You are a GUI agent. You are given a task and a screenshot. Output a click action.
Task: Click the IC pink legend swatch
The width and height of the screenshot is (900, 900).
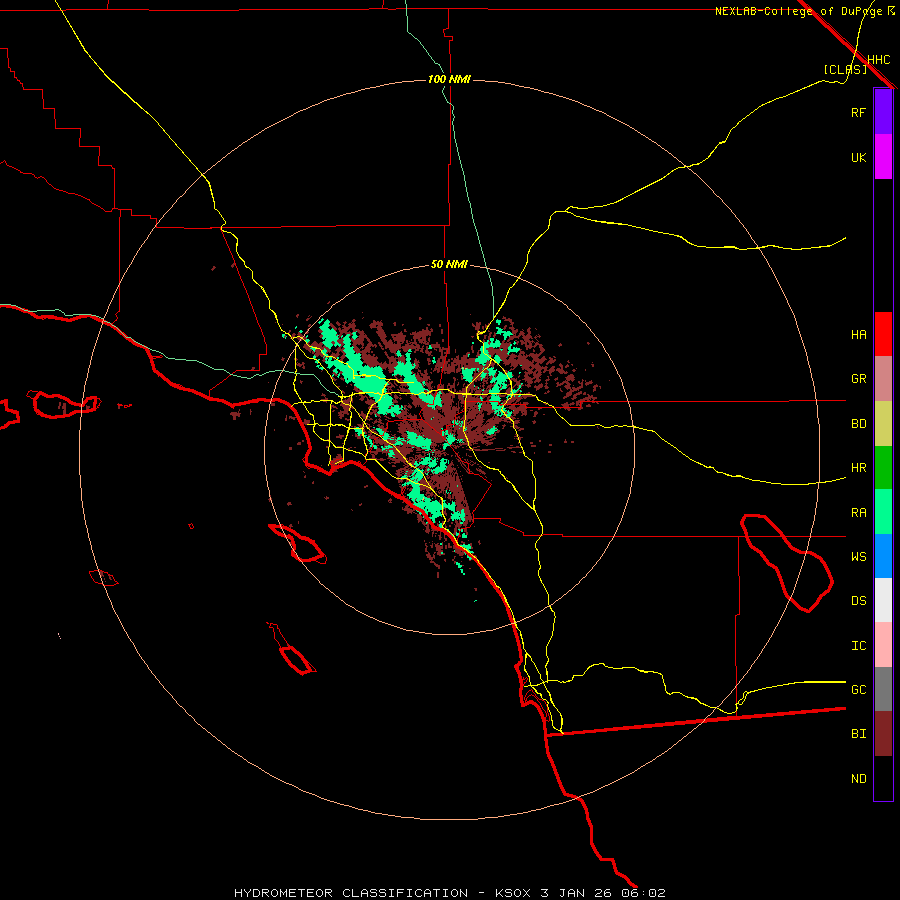pyautogui.click(x=883, y=645)
